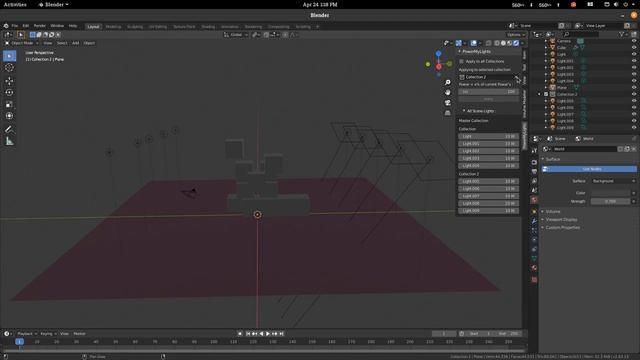Adjust the world Strength value field
The image size is (640, 360).
[610, 201]
